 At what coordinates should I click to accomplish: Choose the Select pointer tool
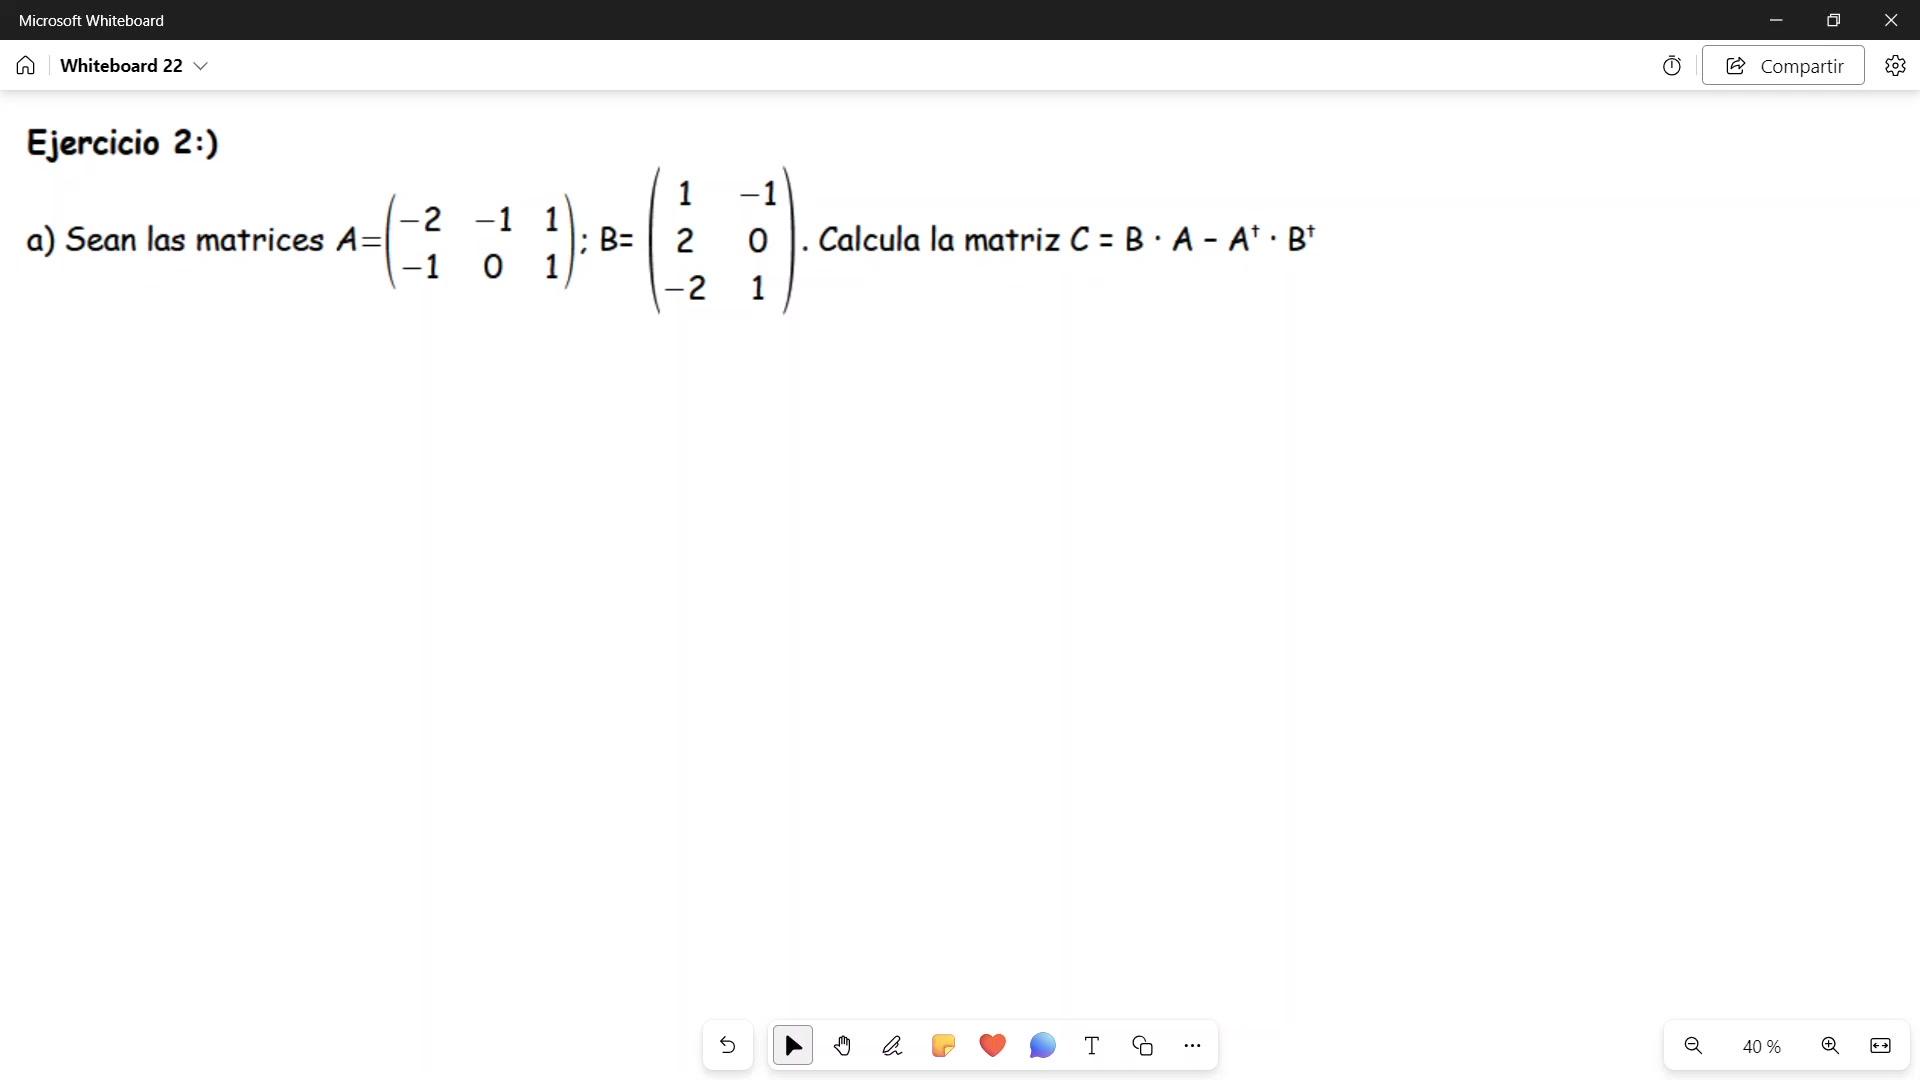click(793, 1046)
